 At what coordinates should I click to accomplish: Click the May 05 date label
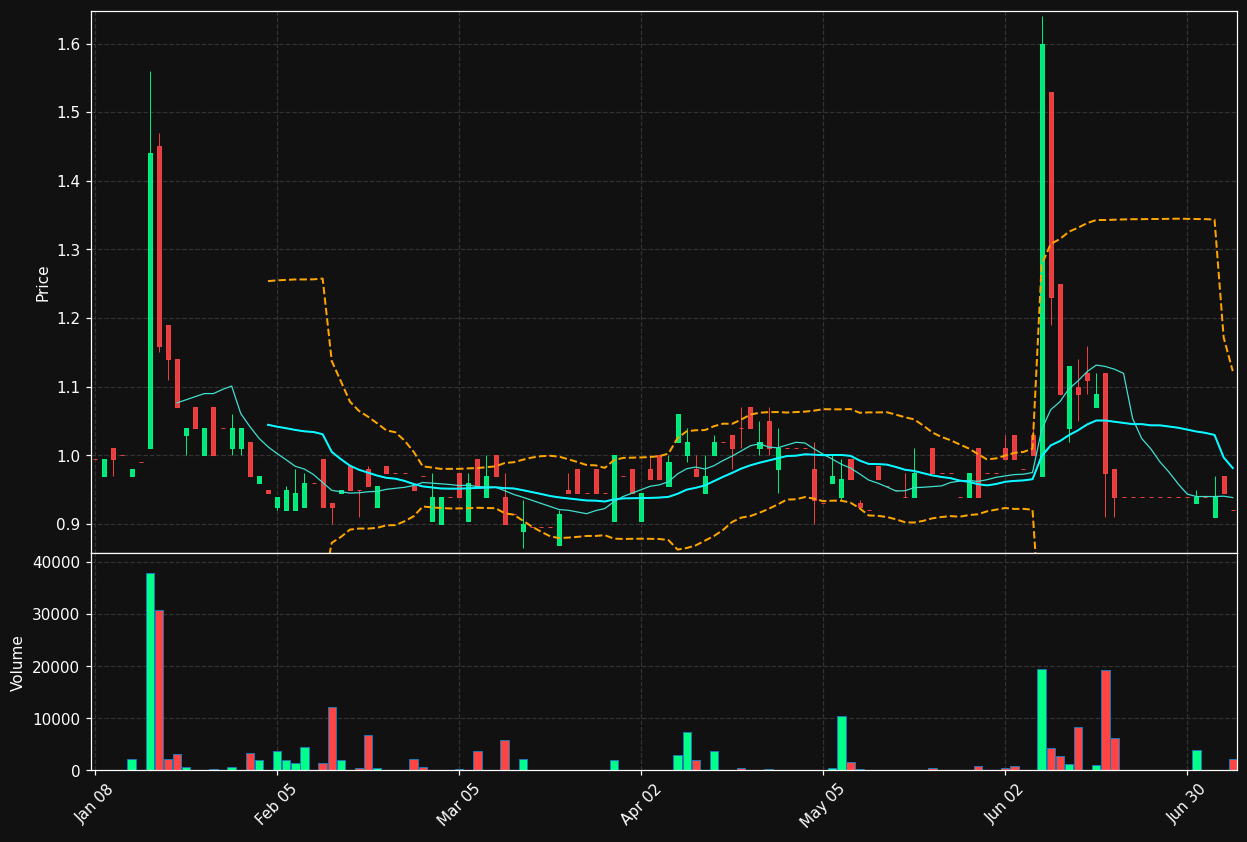click(822, 805)
